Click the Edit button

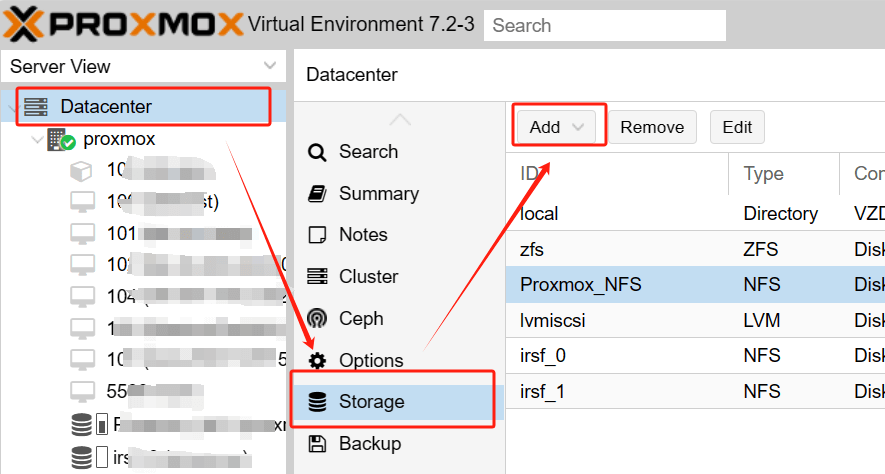point(737,127)
